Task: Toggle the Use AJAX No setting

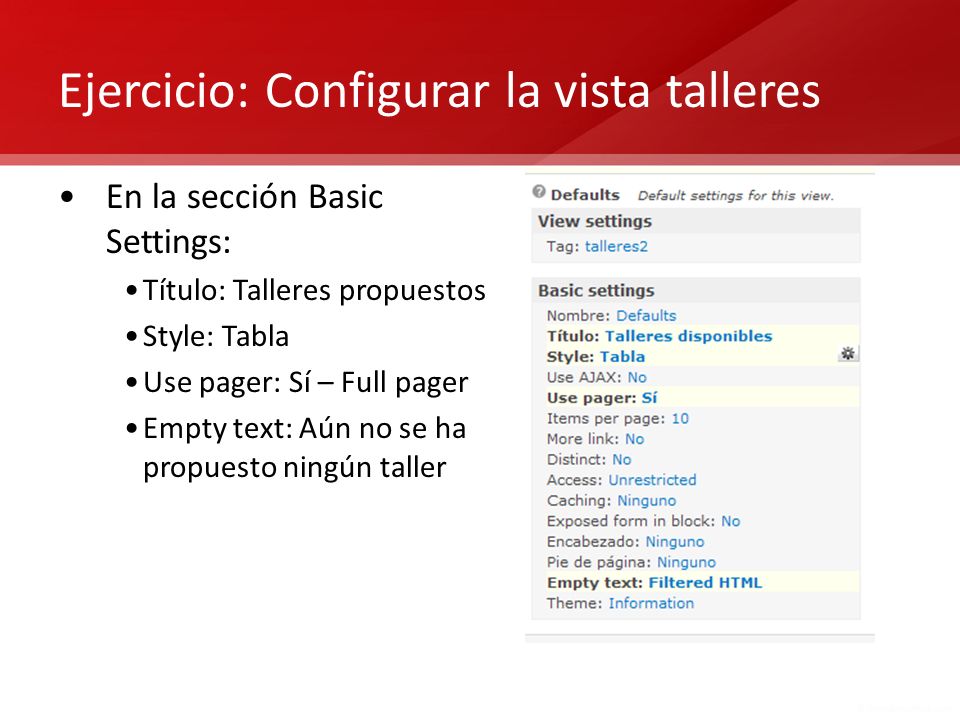Action: coord(637,377)
